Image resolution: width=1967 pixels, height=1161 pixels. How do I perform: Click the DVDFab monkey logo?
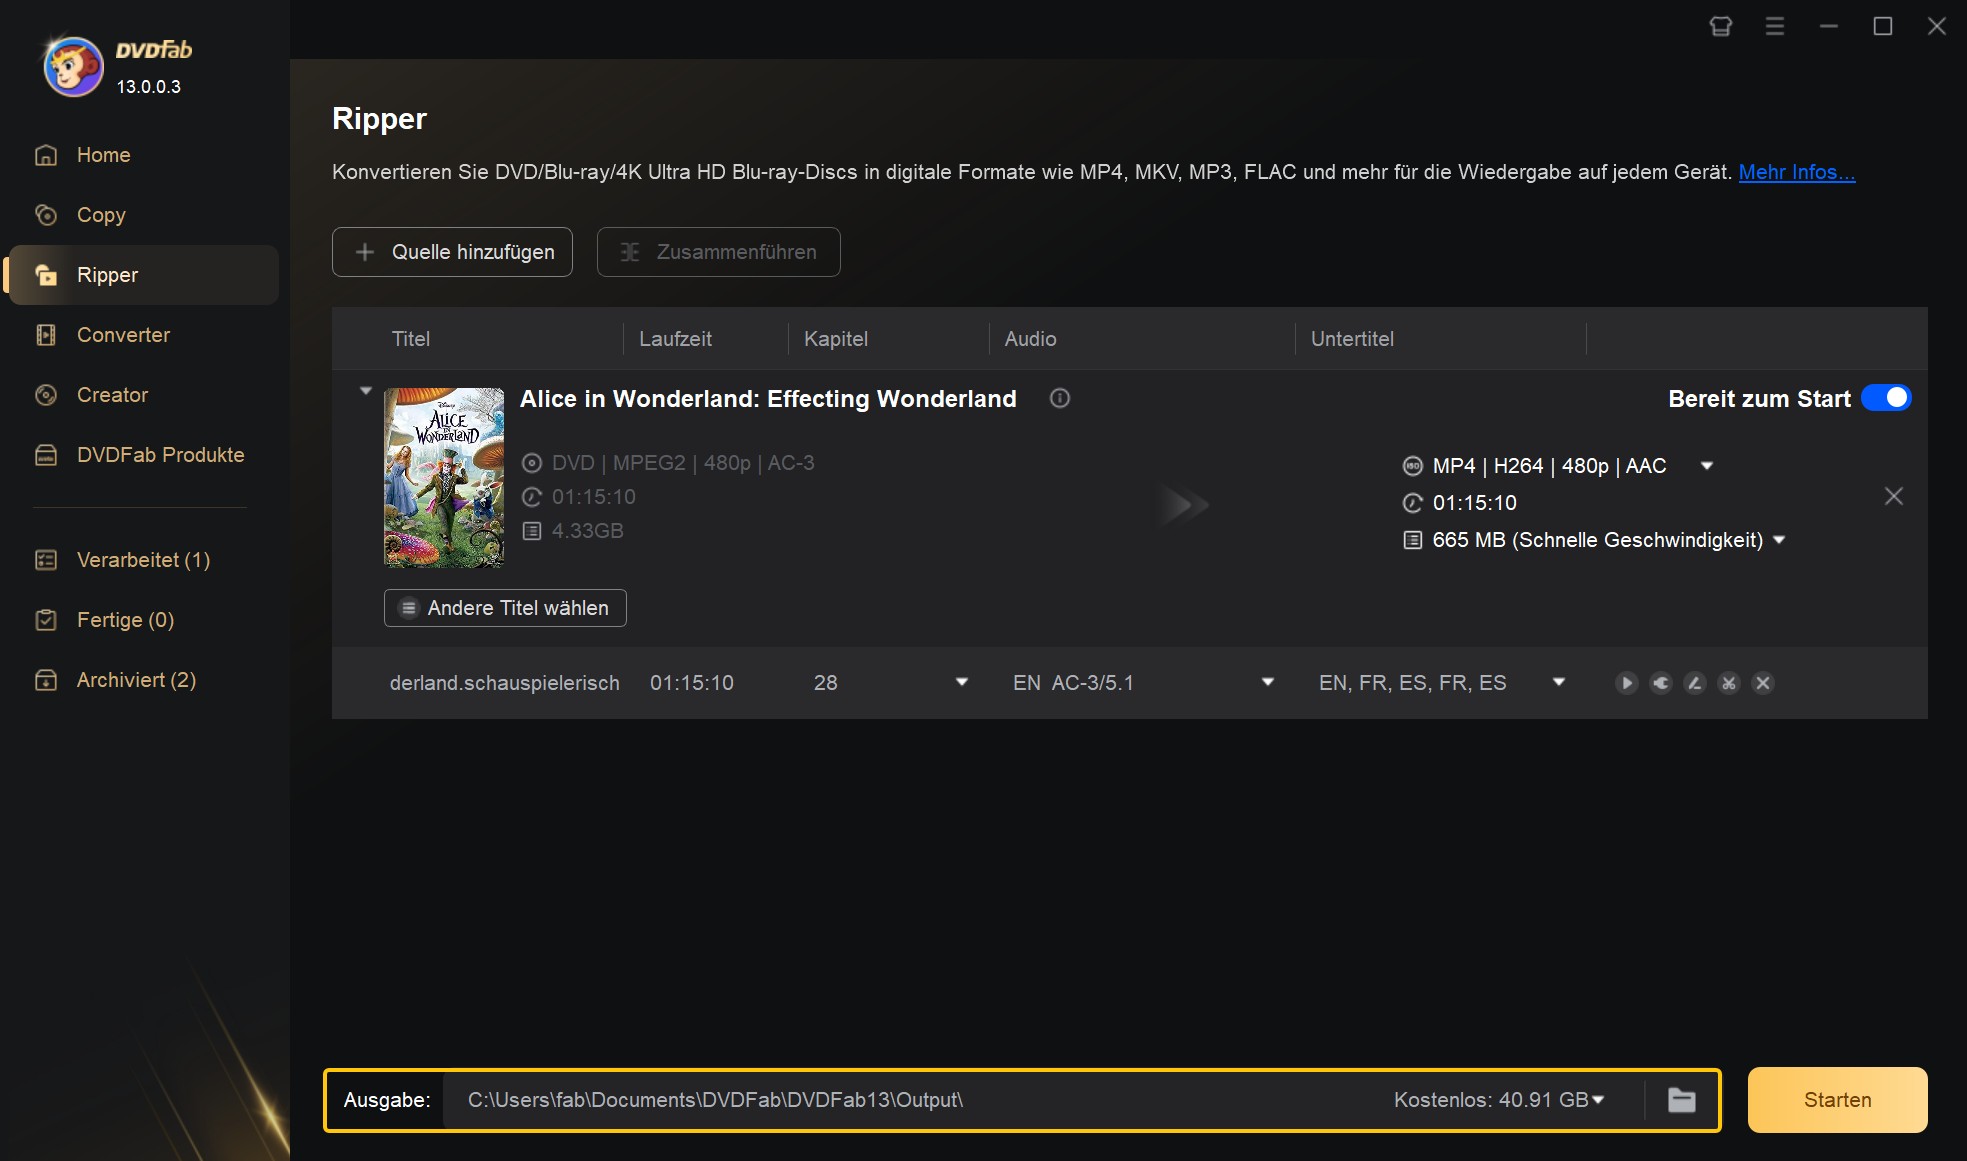click(73, 67)
